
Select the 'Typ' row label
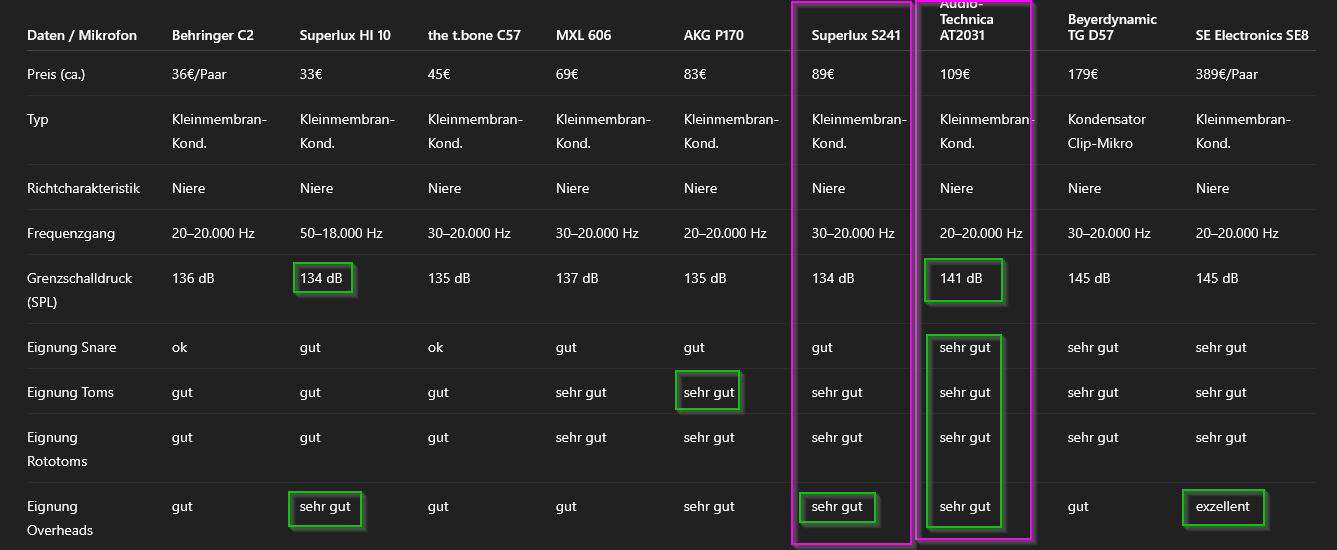pyautogui.click(x=38, y=119)
